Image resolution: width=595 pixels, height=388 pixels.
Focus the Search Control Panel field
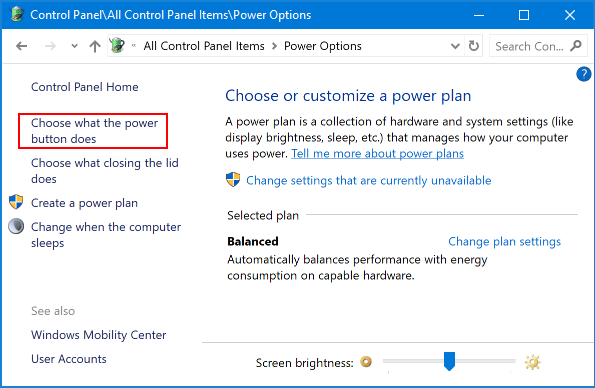tap(529, 46)
